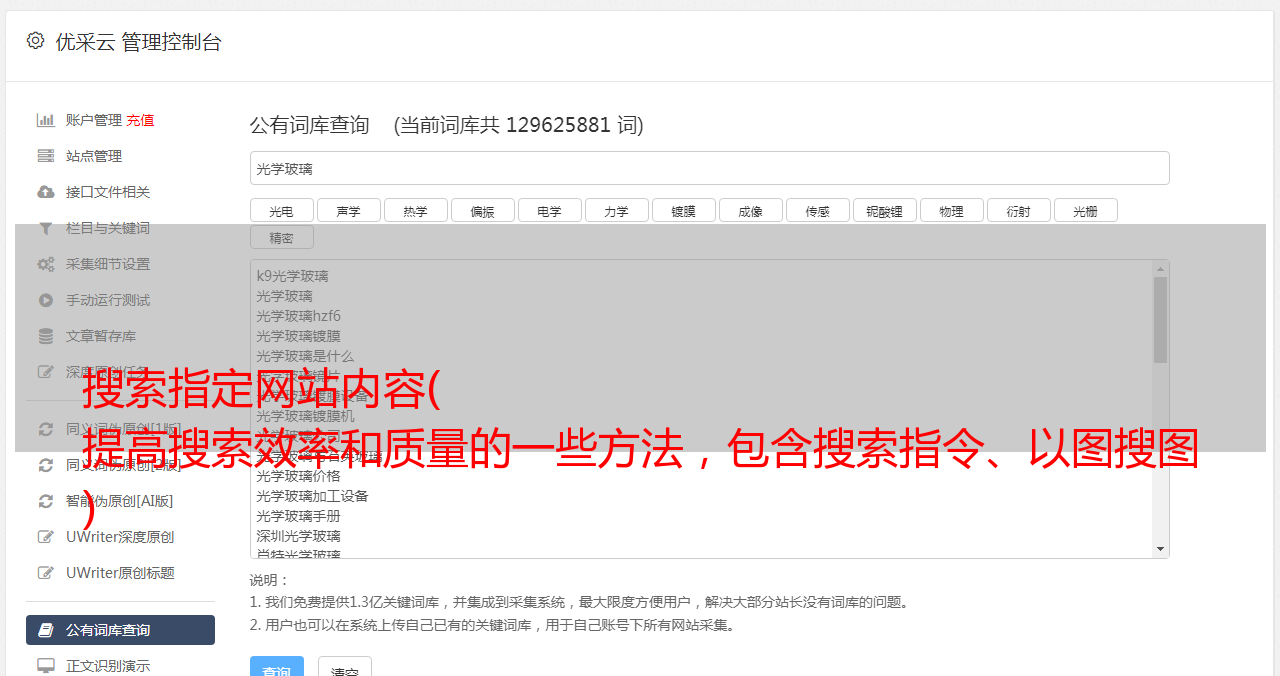Click the play icon for 手动运行测试
Viewport: 1280px width, 676px height.
pos(45,300)
